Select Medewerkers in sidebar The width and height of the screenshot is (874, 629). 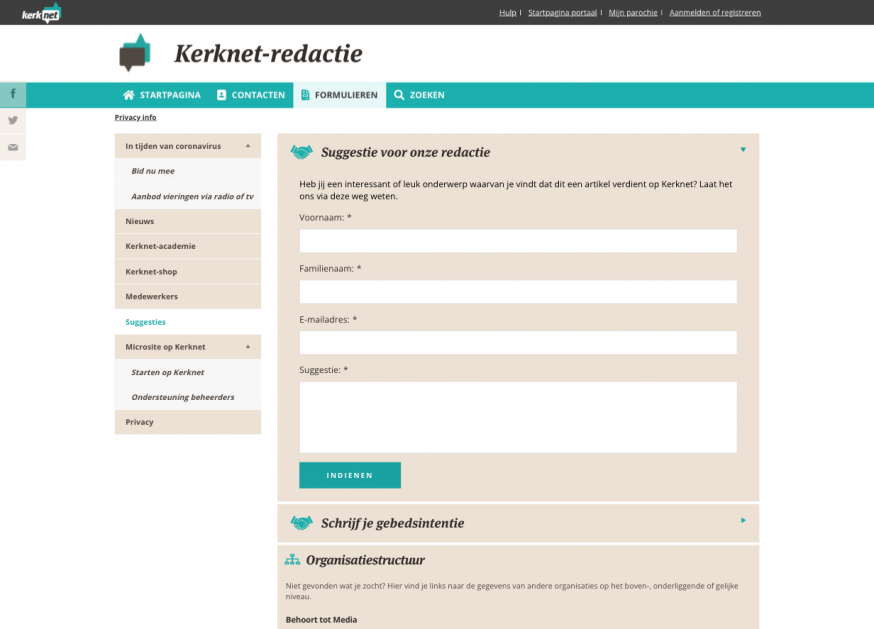pyautogui.click(x=188, y=297)
